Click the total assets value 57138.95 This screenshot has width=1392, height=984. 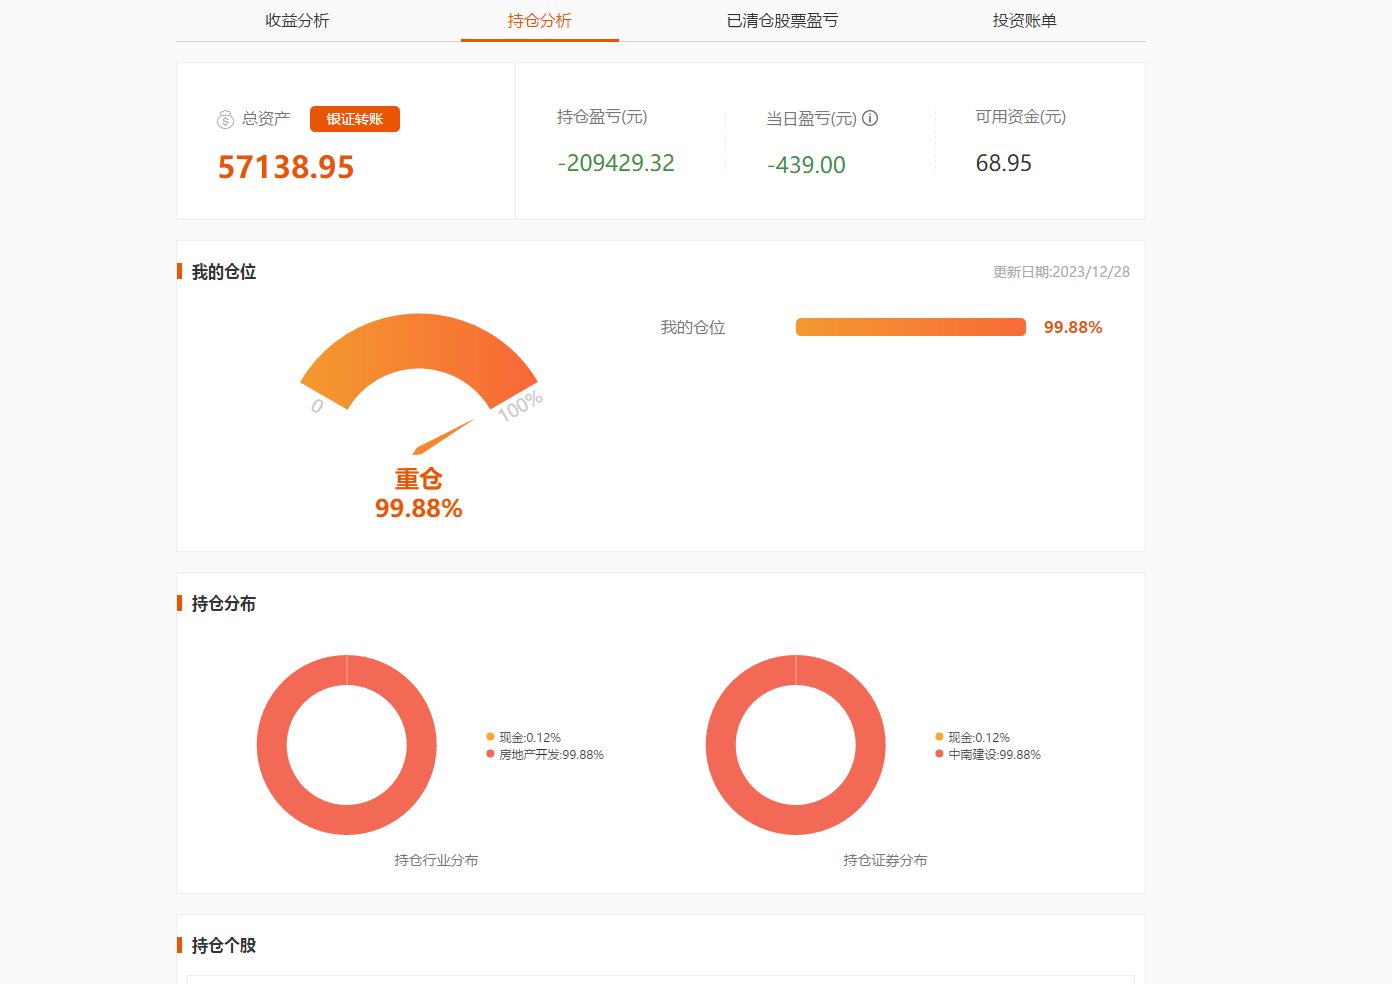(x=286, y=167)
